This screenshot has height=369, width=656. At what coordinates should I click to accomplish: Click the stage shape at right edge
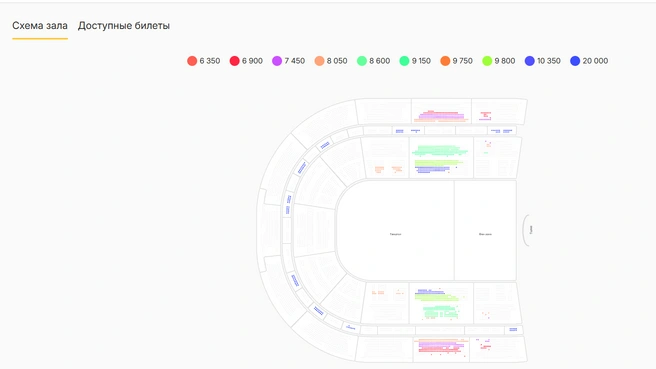[x=527, y=230]
